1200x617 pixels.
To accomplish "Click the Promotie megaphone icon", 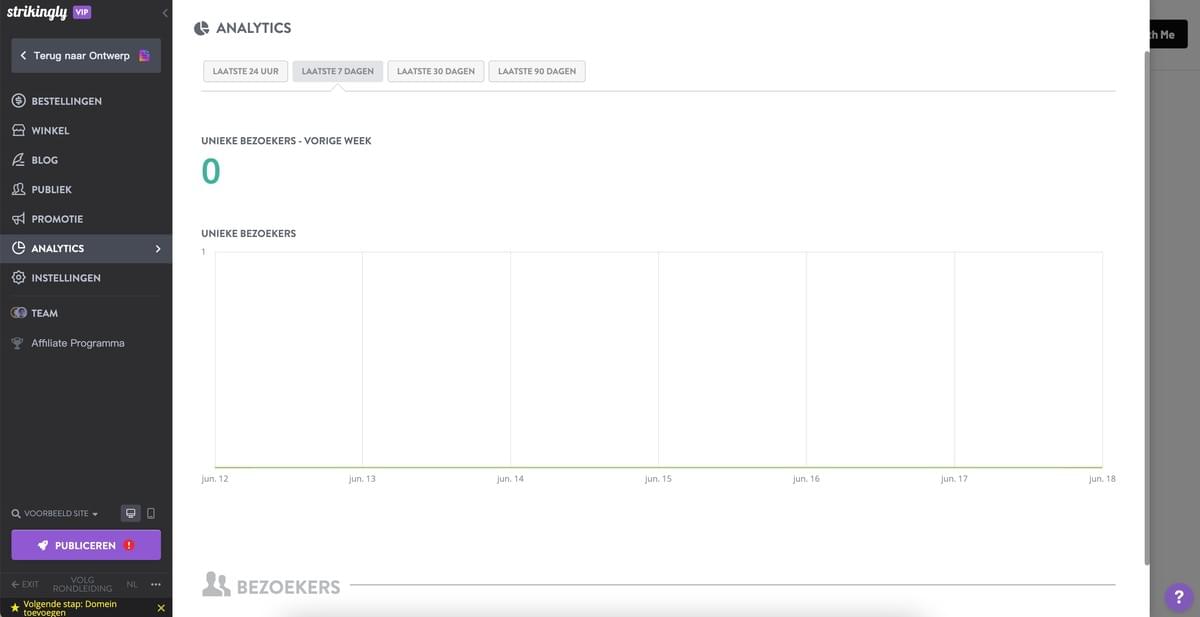I will coord(18,219).
